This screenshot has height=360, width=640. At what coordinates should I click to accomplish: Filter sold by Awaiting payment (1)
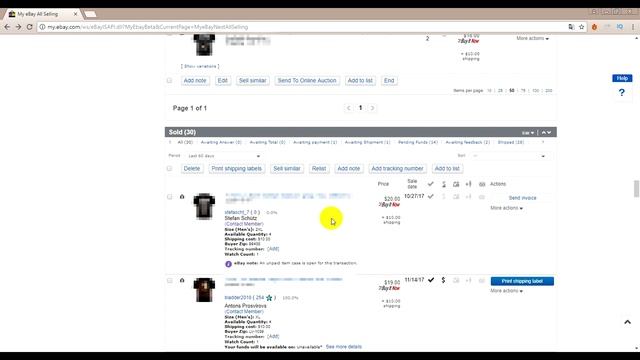coord(315,142)
